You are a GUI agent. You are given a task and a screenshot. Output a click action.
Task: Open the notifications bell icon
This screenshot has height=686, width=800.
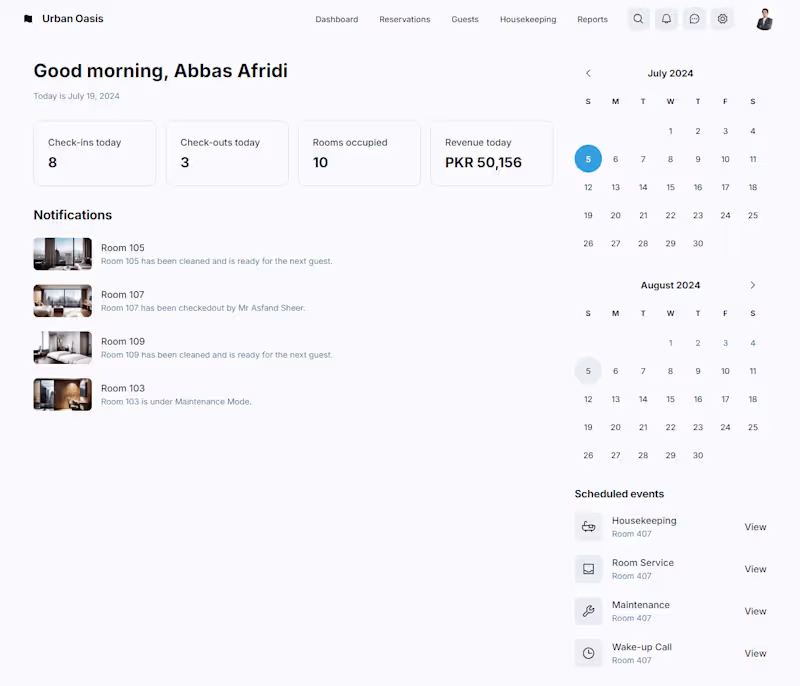(x=666, y=19)
